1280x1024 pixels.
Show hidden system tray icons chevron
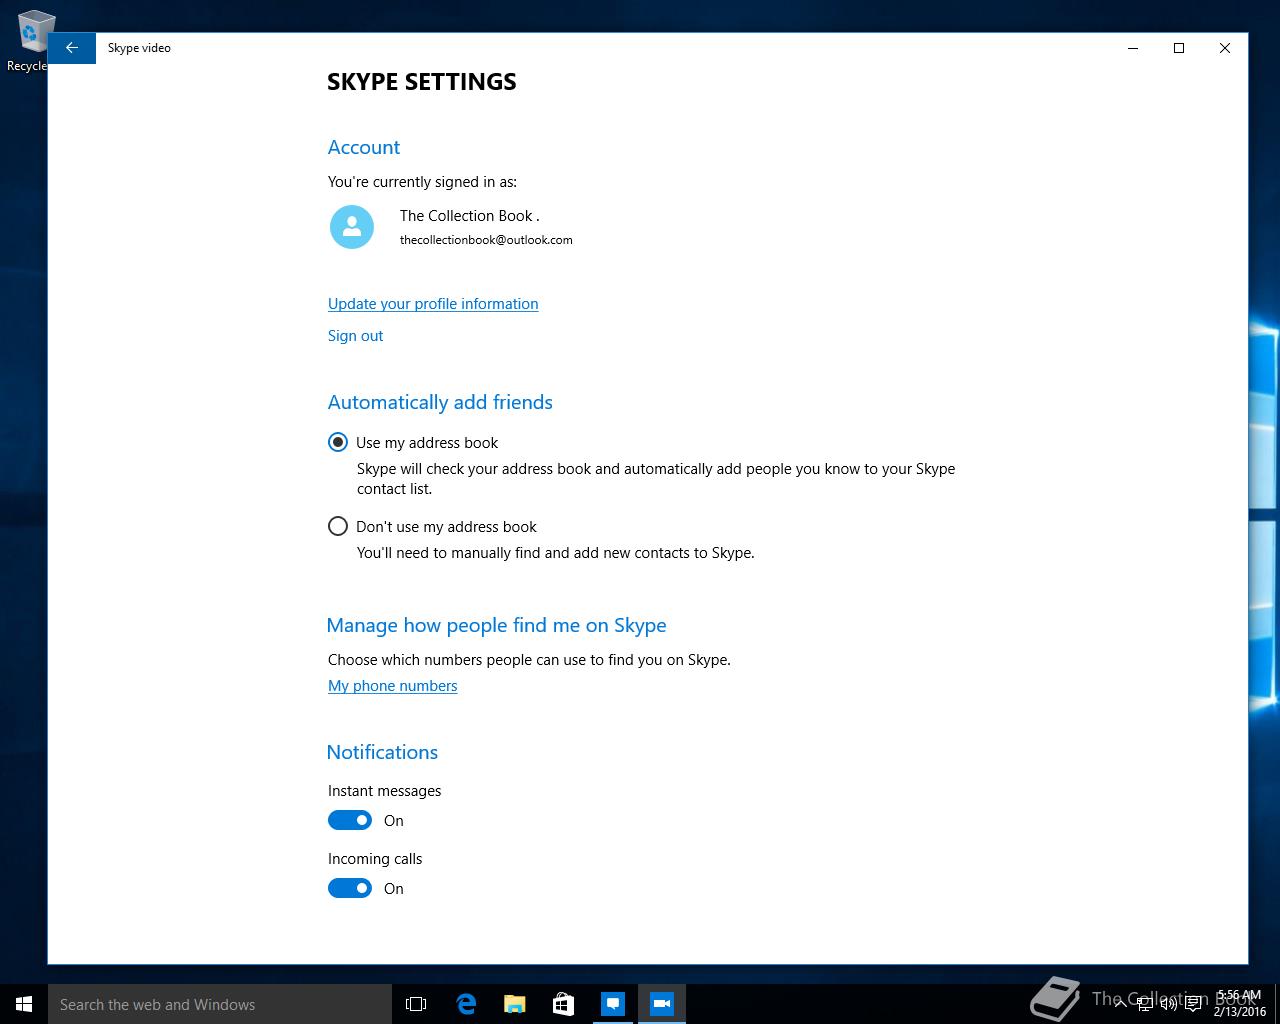(1122, 1004)
